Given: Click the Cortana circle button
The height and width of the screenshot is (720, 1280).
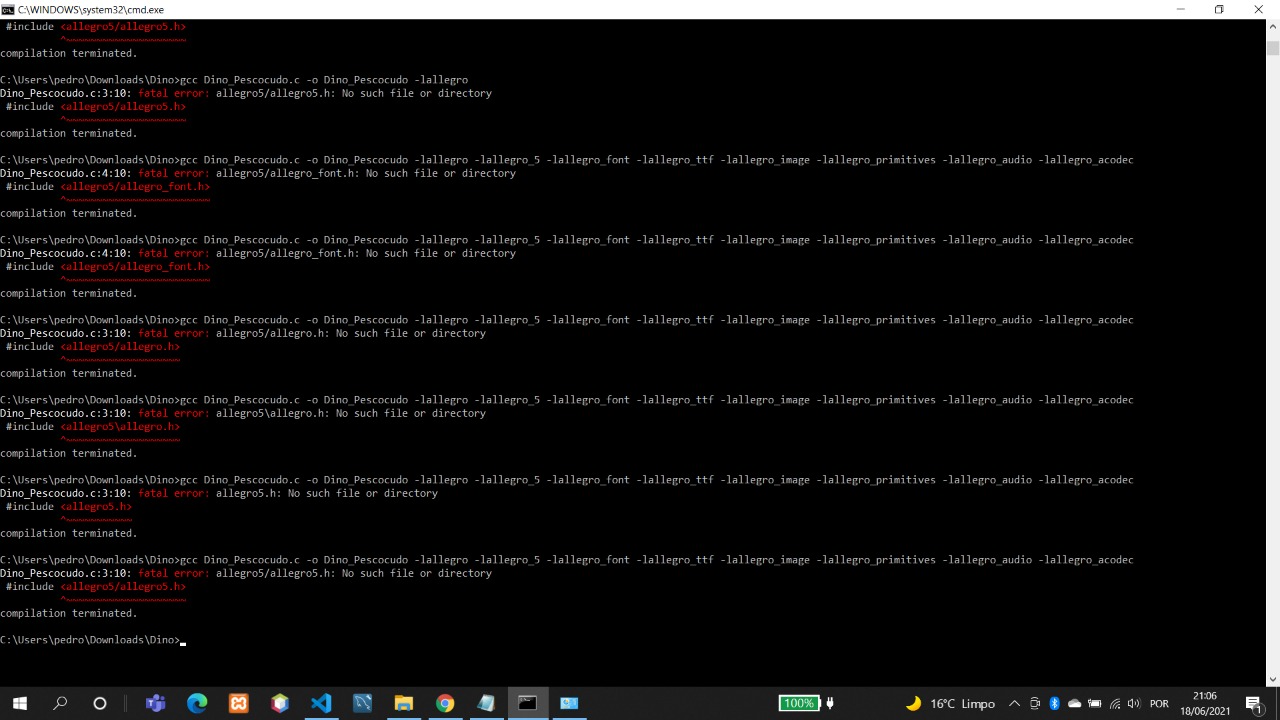Looking at the screenshot, I should (100, 703).
